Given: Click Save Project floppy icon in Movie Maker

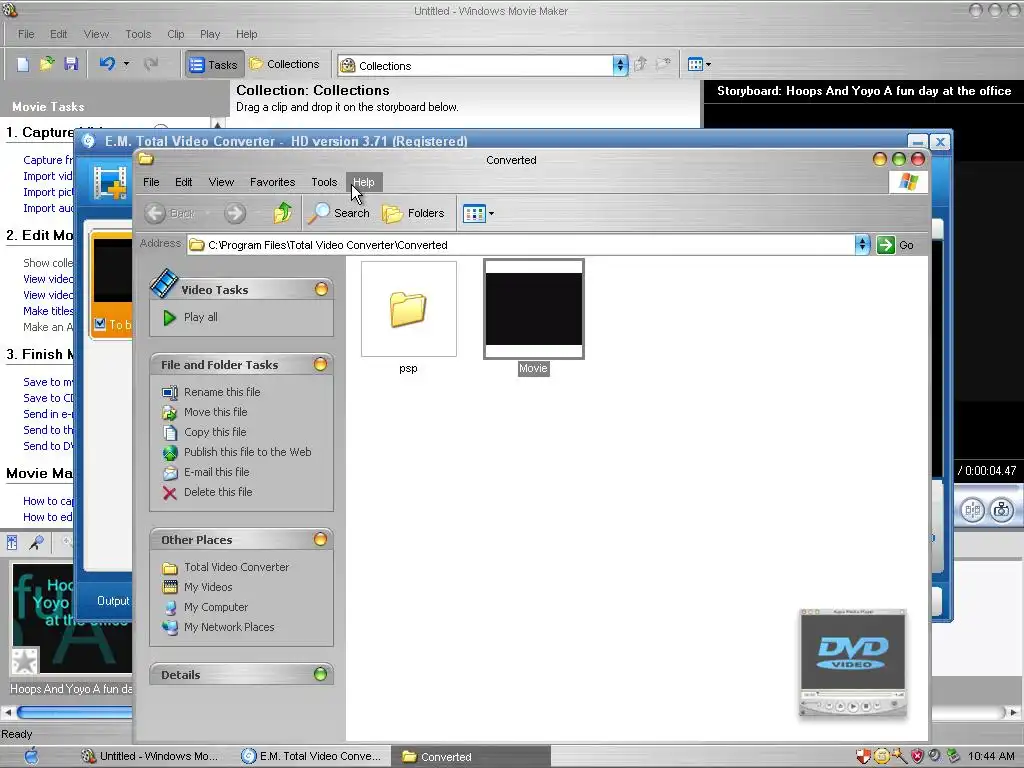Looking at the screenshot, I should click(71, 64).
